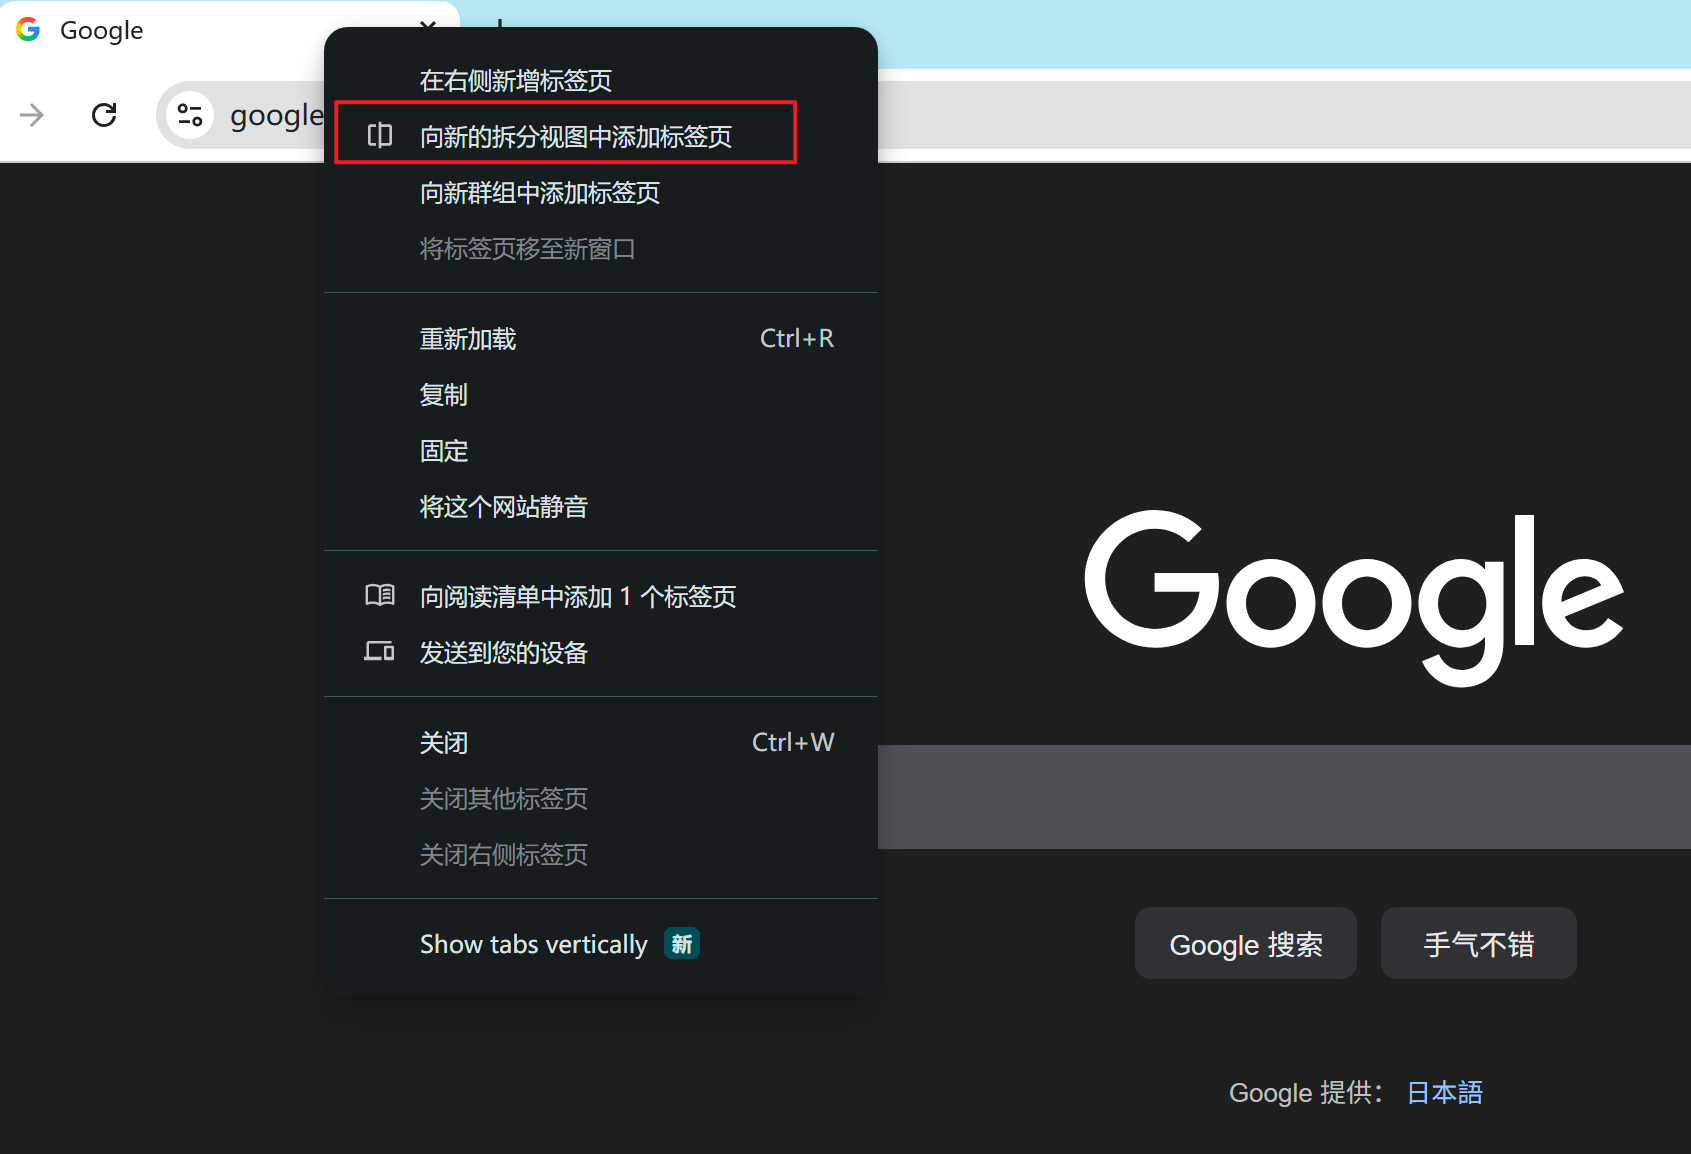
Task: Open the site information icon in address bar
Action: (x=190, y=115)
